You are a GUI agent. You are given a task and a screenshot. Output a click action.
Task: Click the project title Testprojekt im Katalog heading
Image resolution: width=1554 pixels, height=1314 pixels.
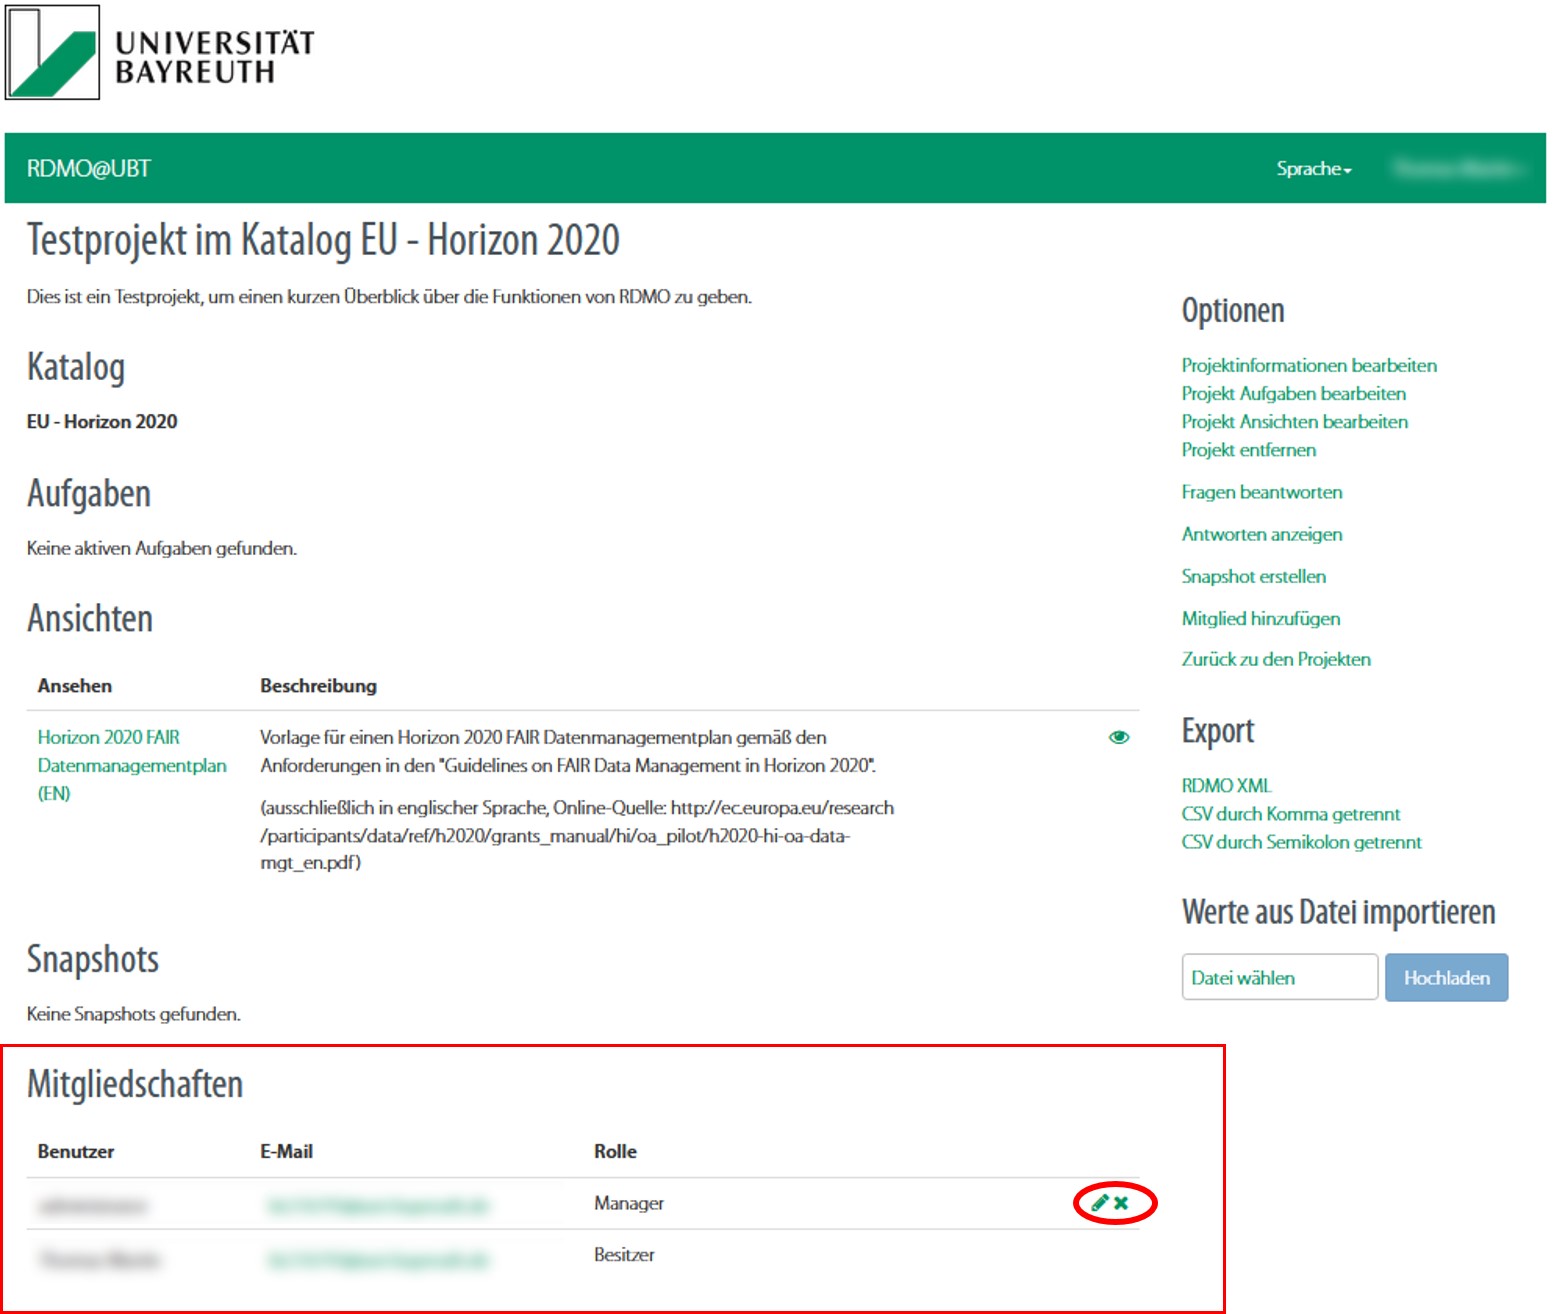point(323,240)
